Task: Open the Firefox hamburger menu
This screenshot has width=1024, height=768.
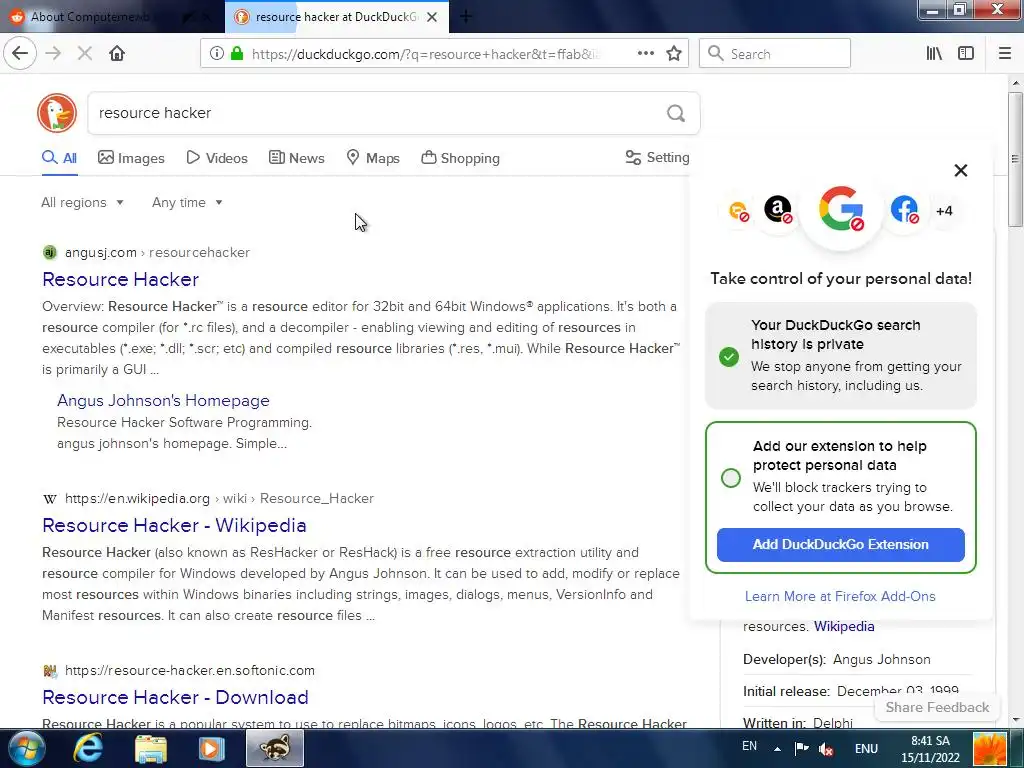Action: (x=1005, y=54)
